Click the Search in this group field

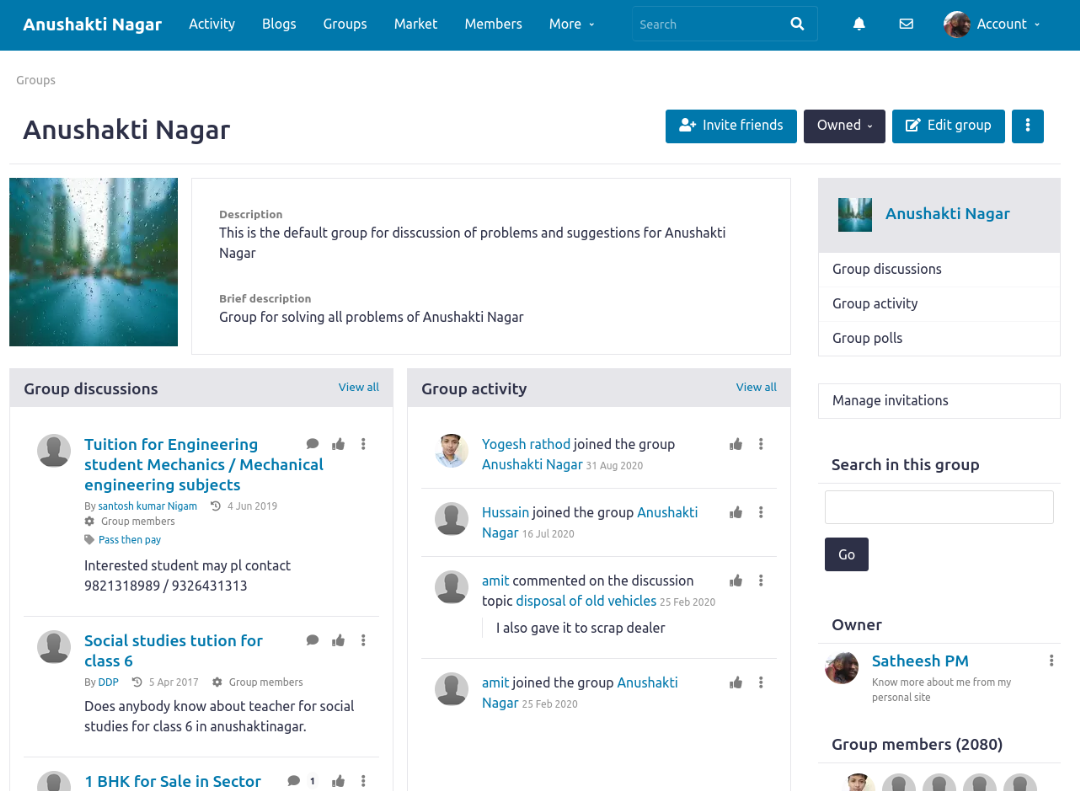pyautogui.click(x=938, y=507)
